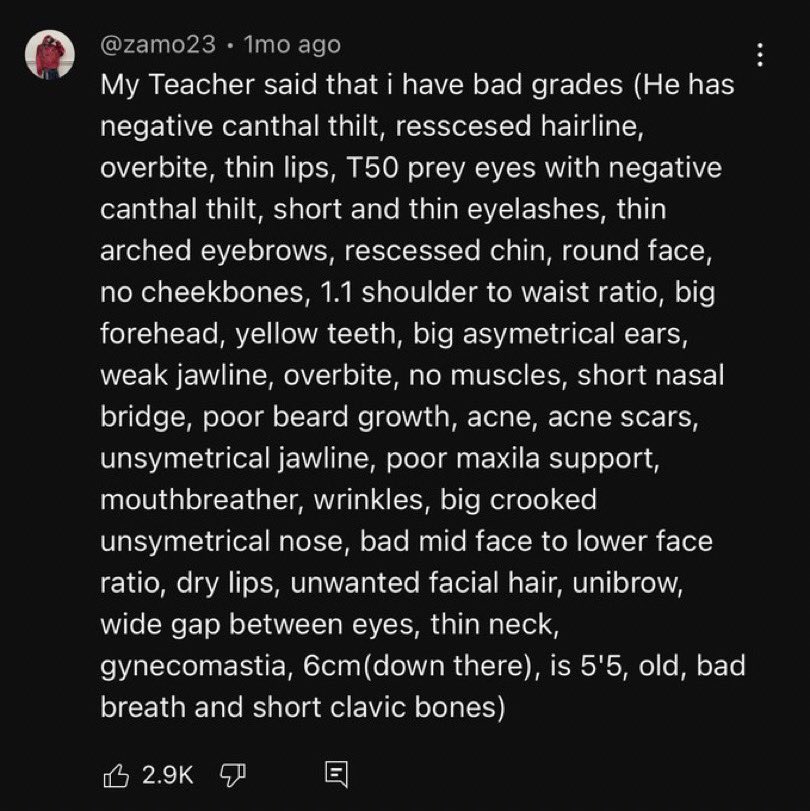810x811 pixels.
Task: Click 'poor beard growth' in the comment
Action: (x=330, y=417)
